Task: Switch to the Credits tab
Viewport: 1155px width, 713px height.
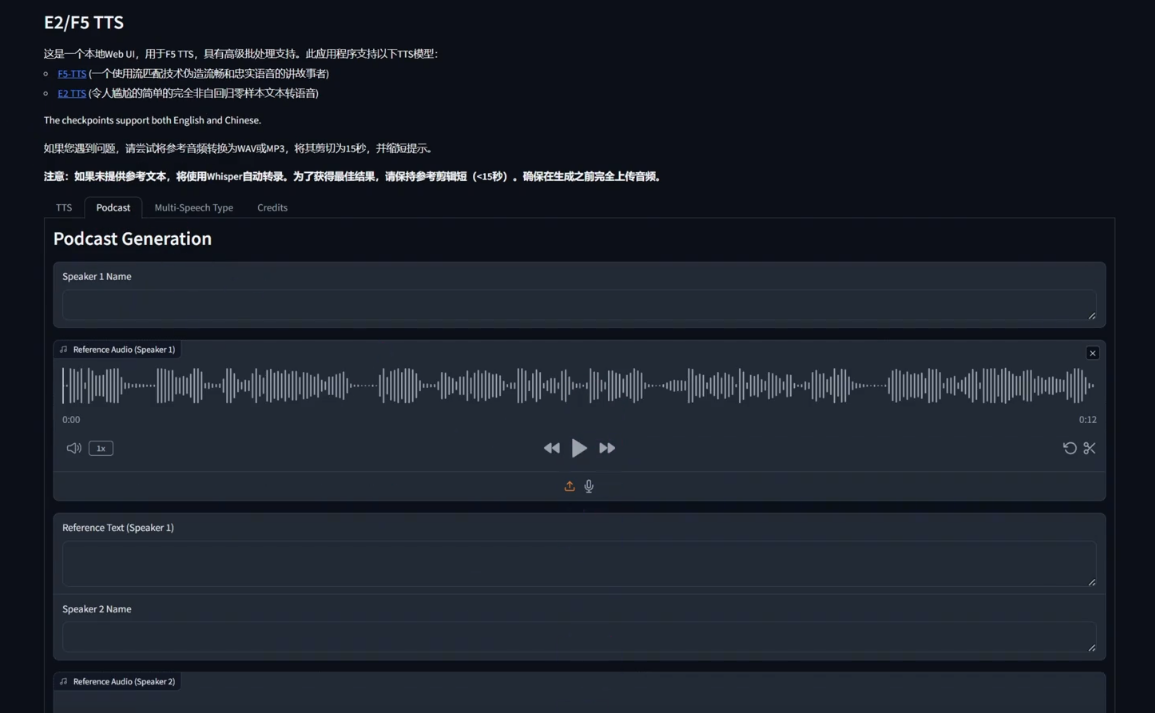Action: 271,207
